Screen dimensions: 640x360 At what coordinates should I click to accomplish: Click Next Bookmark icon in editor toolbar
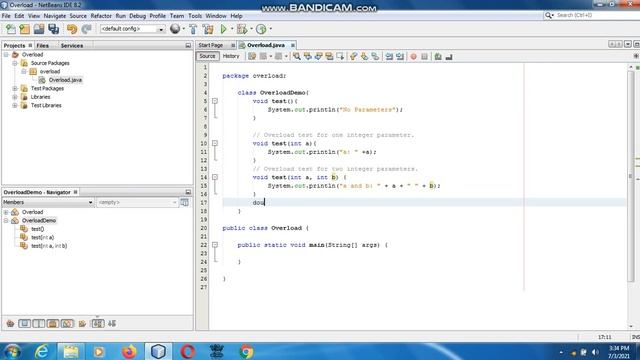364,56
